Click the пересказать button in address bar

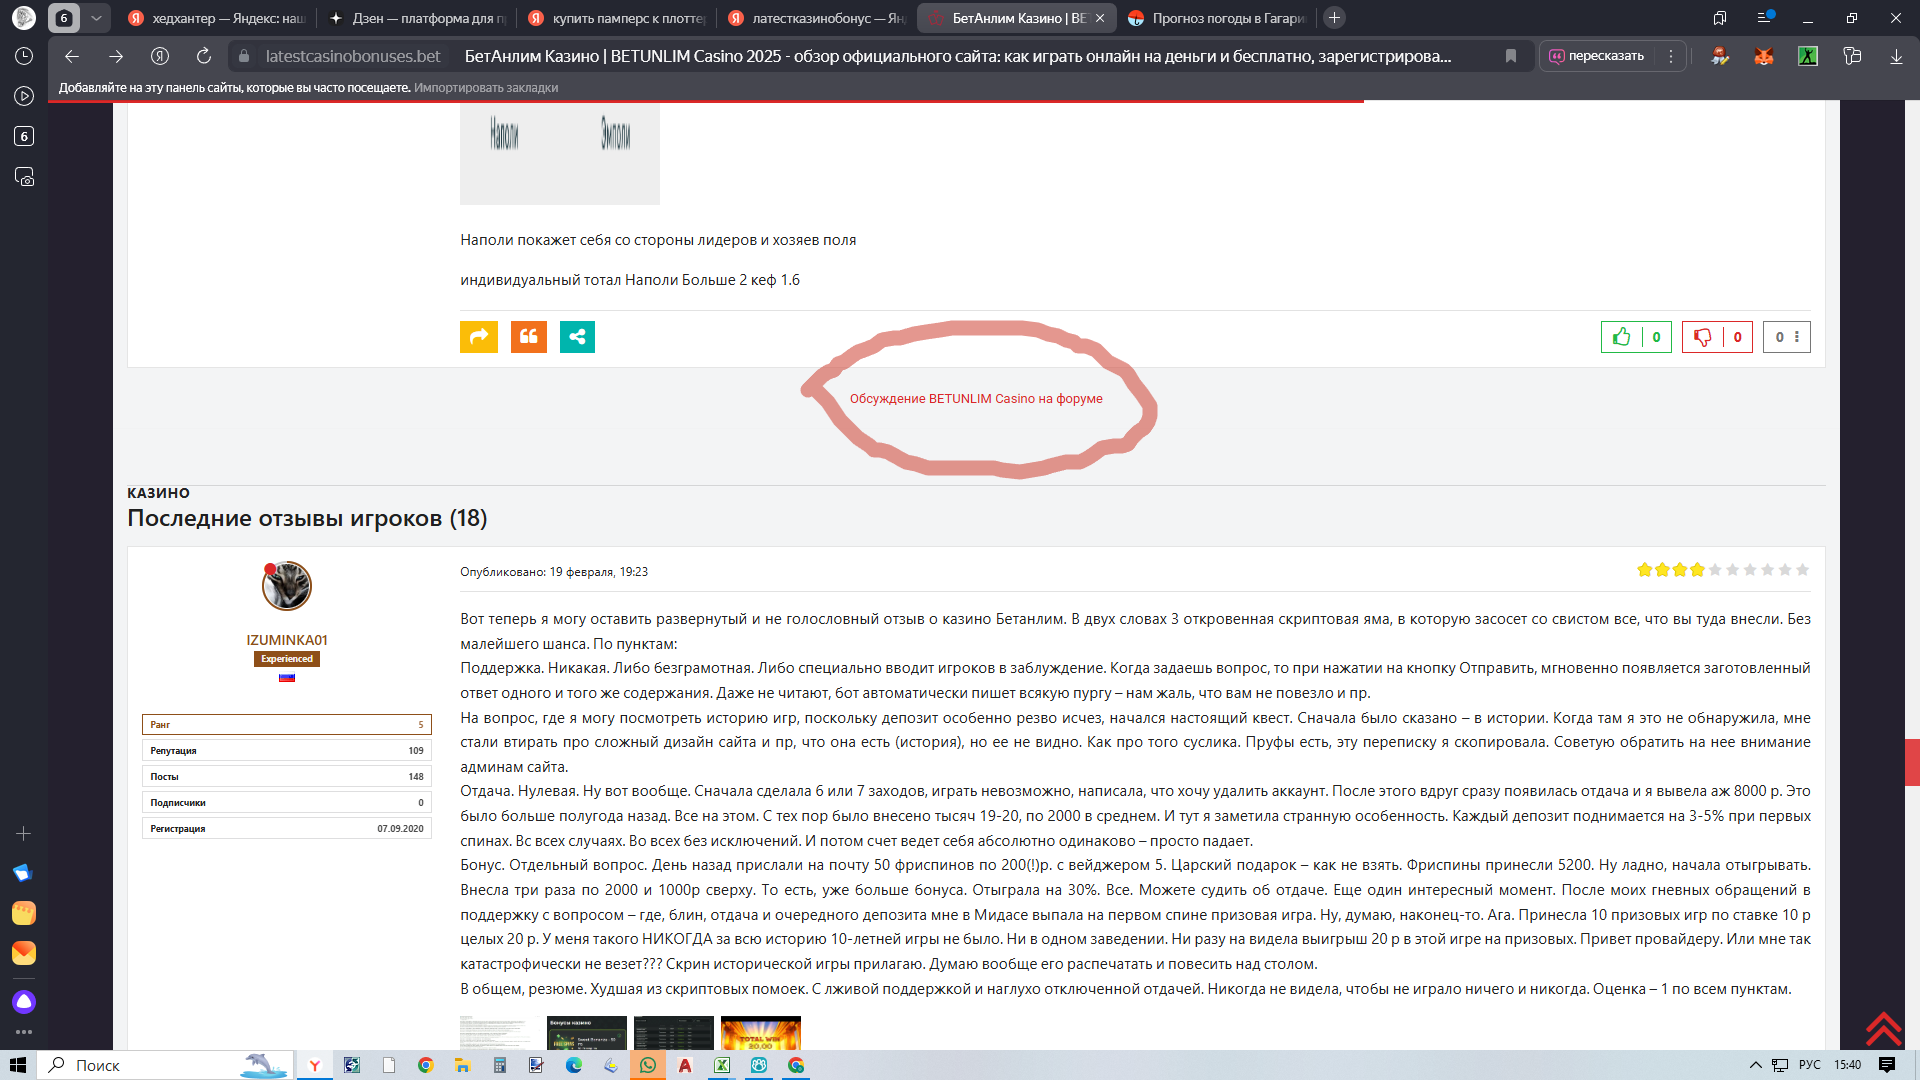point(1597,56)
